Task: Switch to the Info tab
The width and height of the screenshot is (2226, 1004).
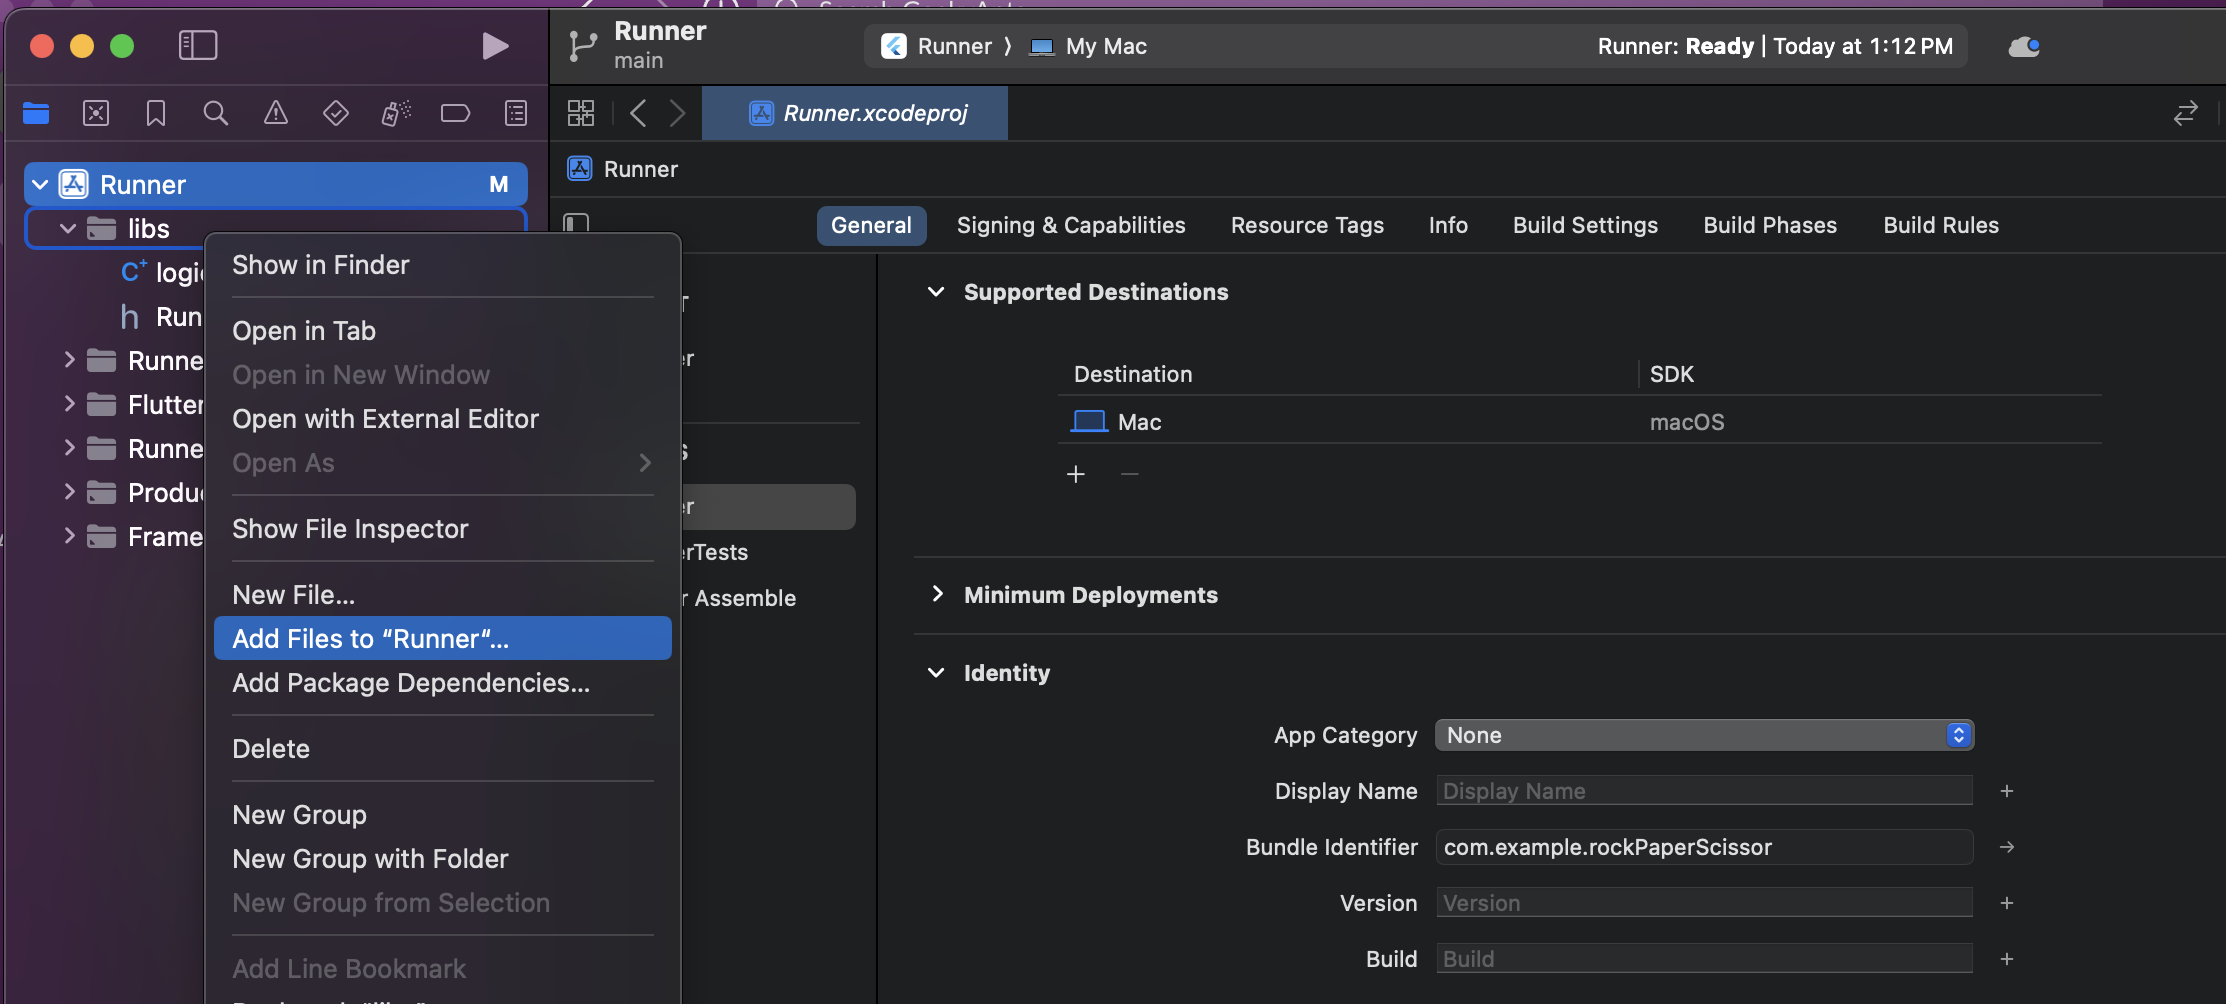Action: pos(1448,225)
